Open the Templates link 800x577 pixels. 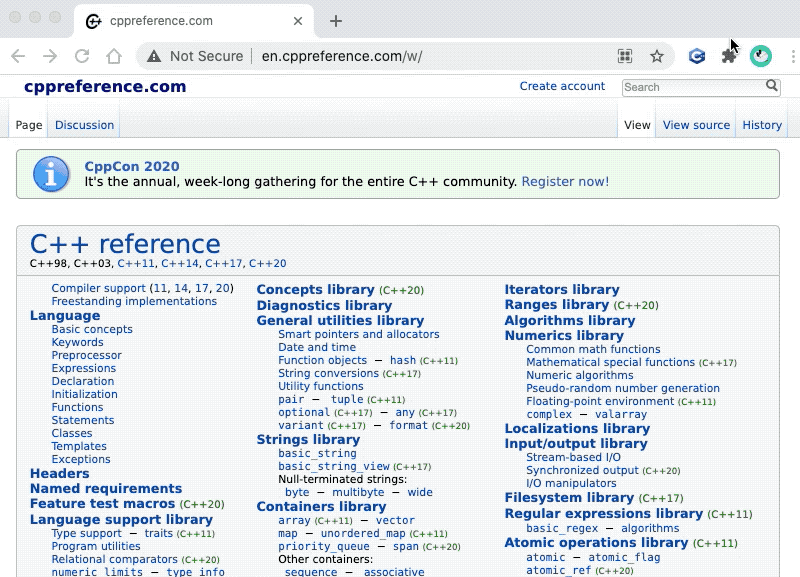pyautogui.click(x=79, y=446)
